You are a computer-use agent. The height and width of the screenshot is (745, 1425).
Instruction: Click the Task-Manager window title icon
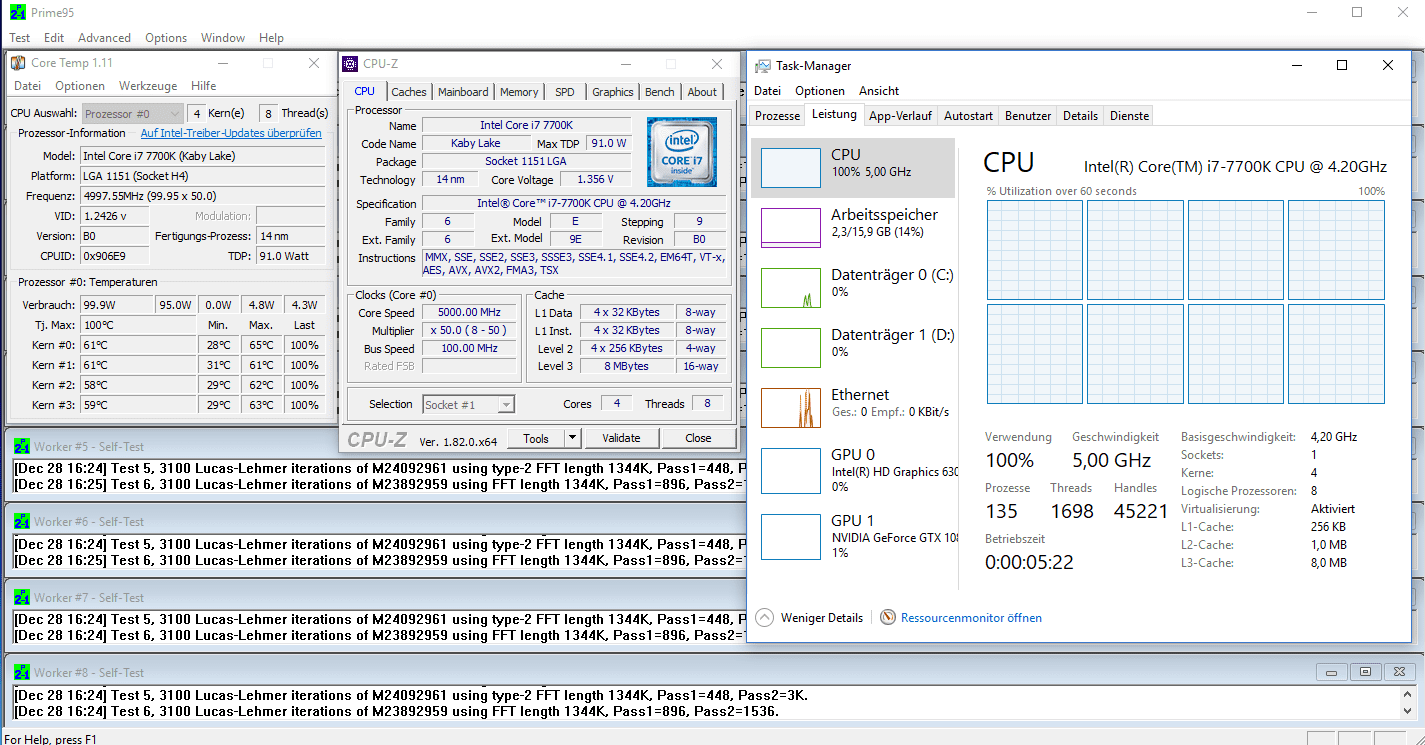tap(762, 66)
